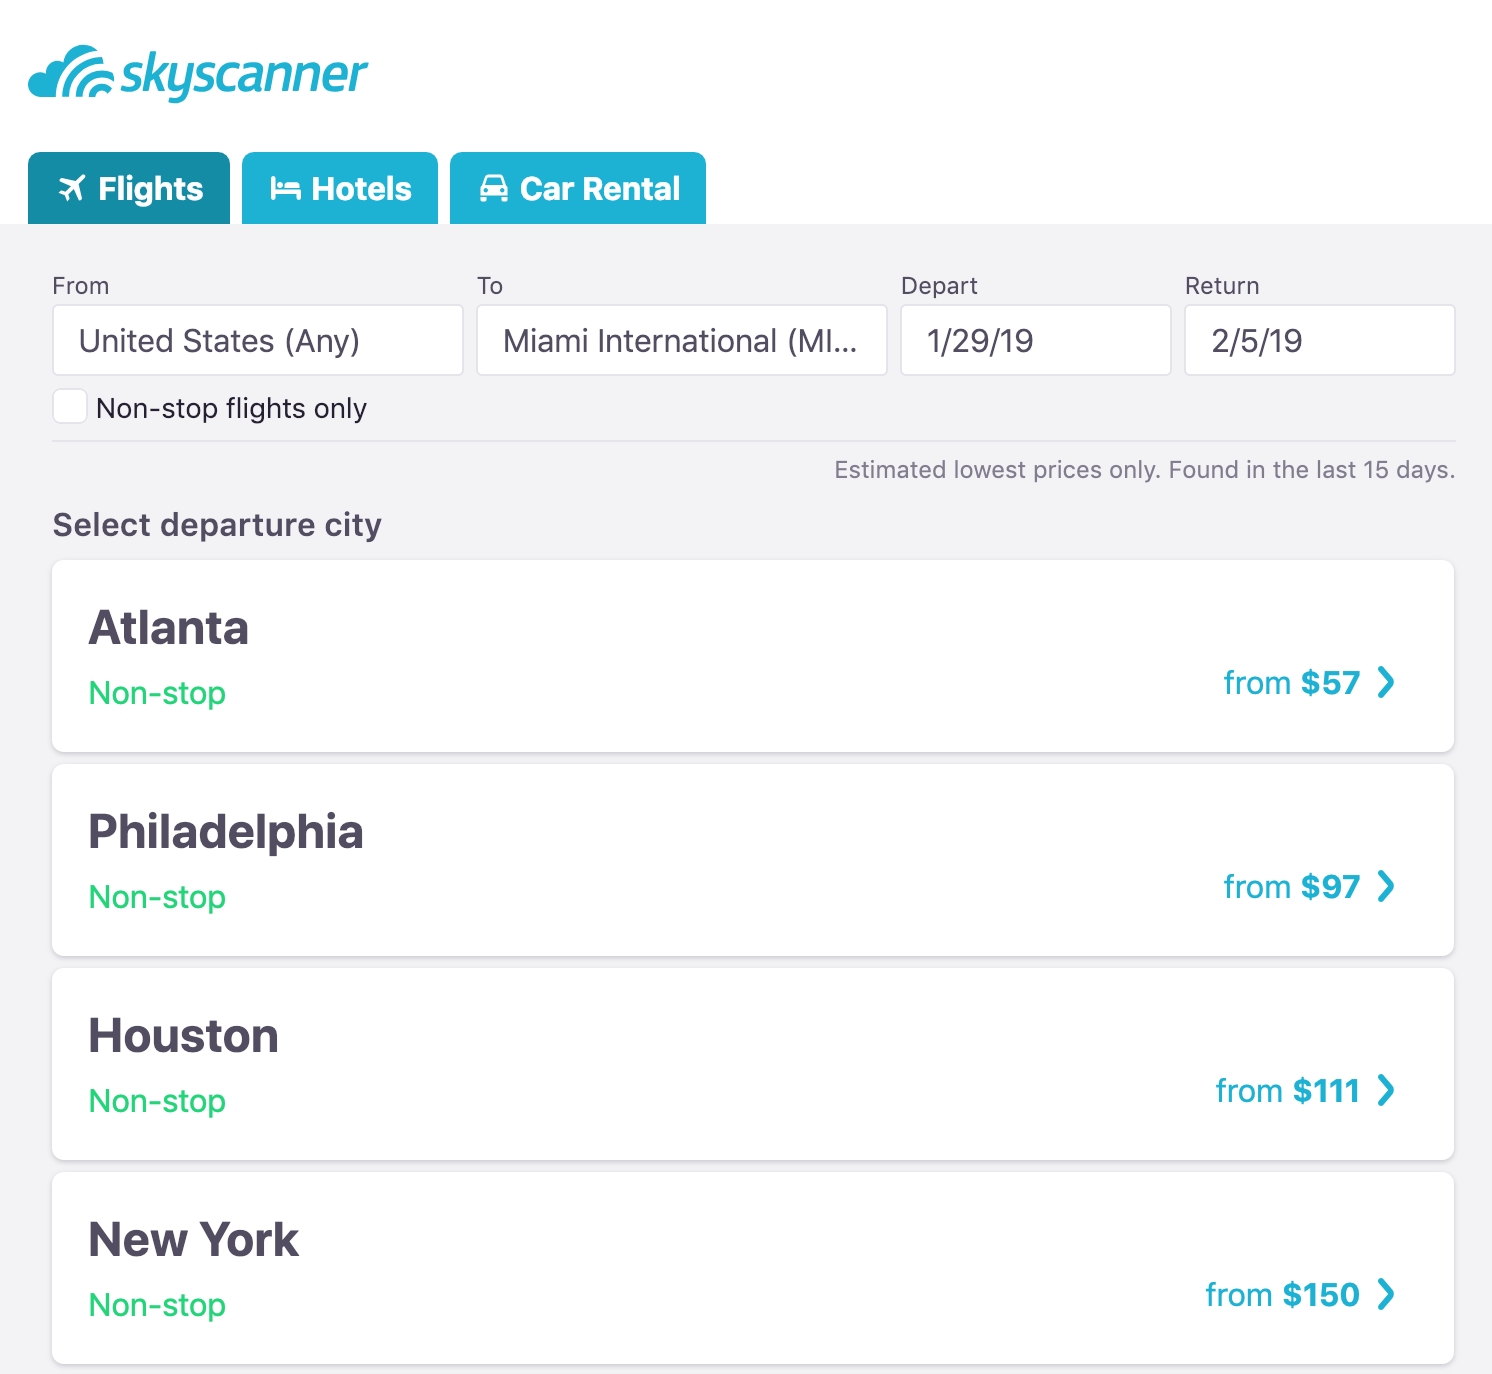This screenshot has width=1492, height=1374.
Task: Open the From field showing United States (Any)
Action: pyautogui.click(x=258, y=340)
